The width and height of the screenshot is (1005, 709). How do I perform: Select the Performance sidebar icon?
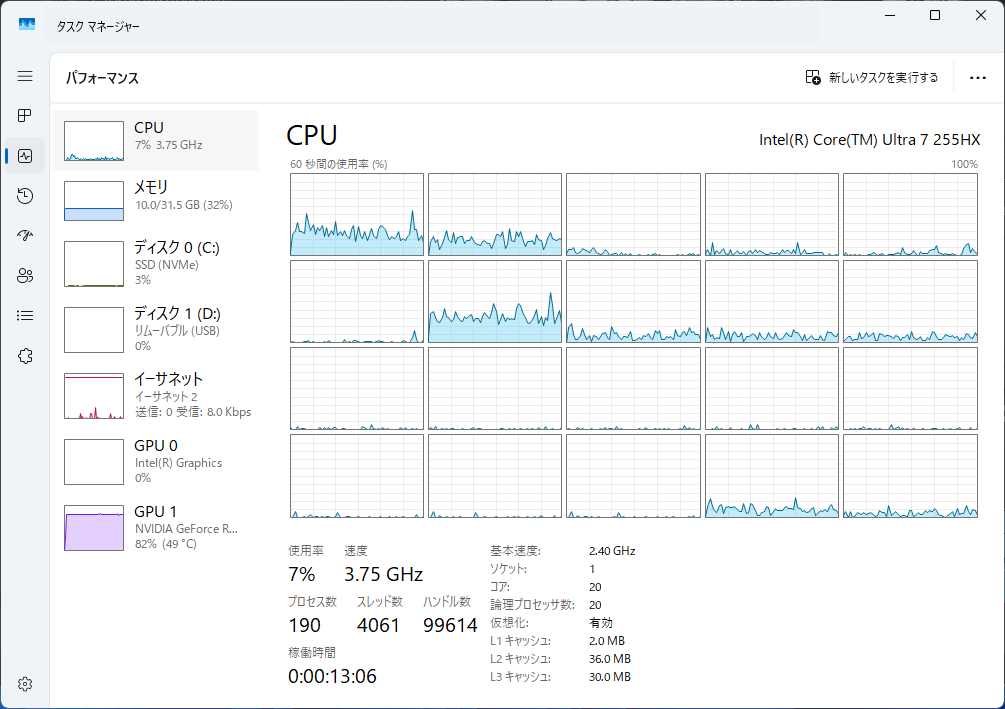pos(25,156)
